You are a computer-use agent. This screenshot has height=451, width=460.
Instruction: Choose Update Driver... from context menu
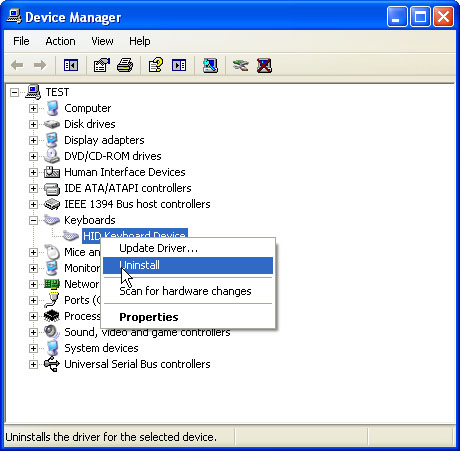pyautogui.click(x=188, y=248)
